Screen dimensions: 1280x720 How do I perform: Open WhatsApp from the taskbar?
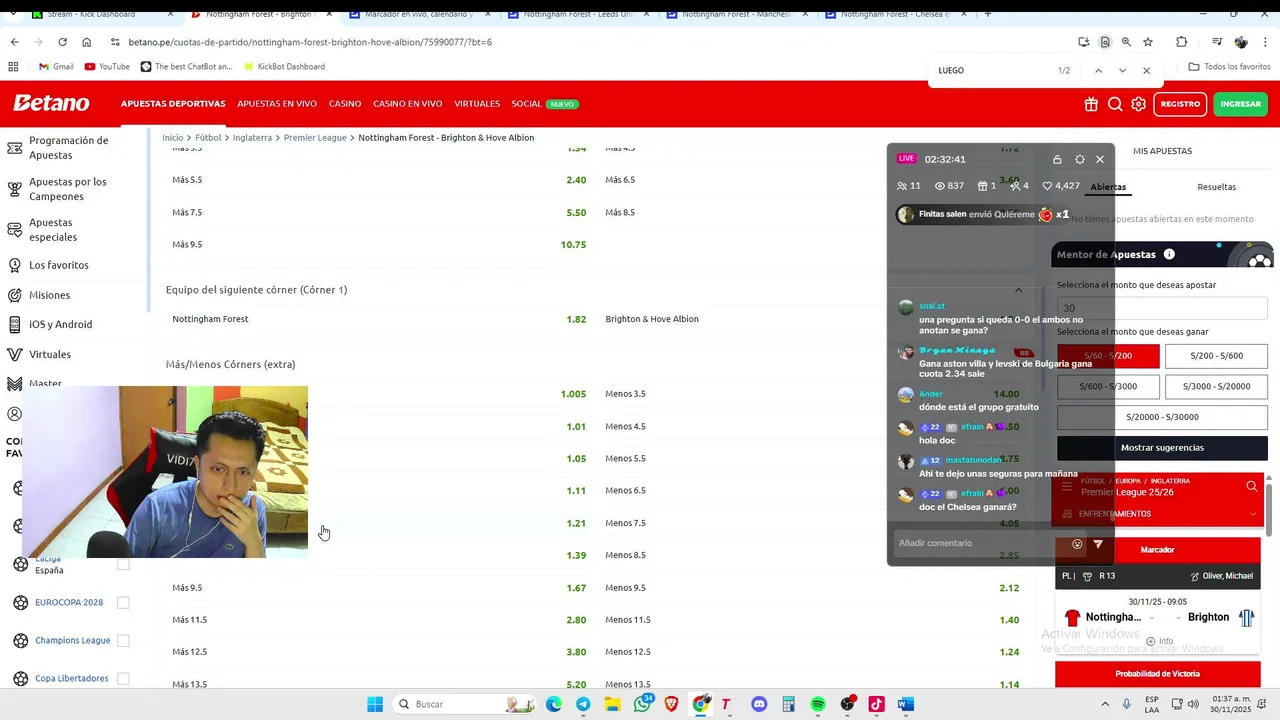click(x=642, y=704)
